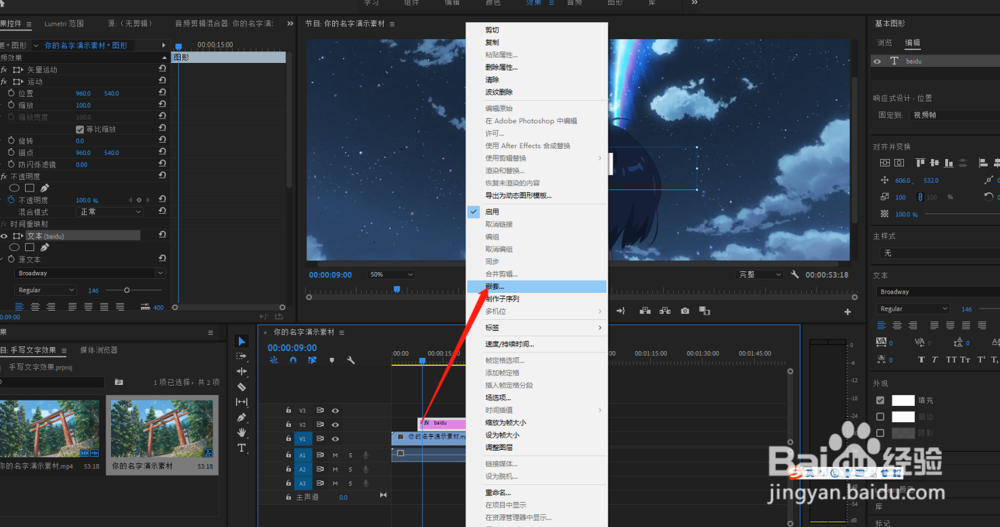Toggle V2 track output eye
The image size is (1000, 527).
tap(335, 424)
